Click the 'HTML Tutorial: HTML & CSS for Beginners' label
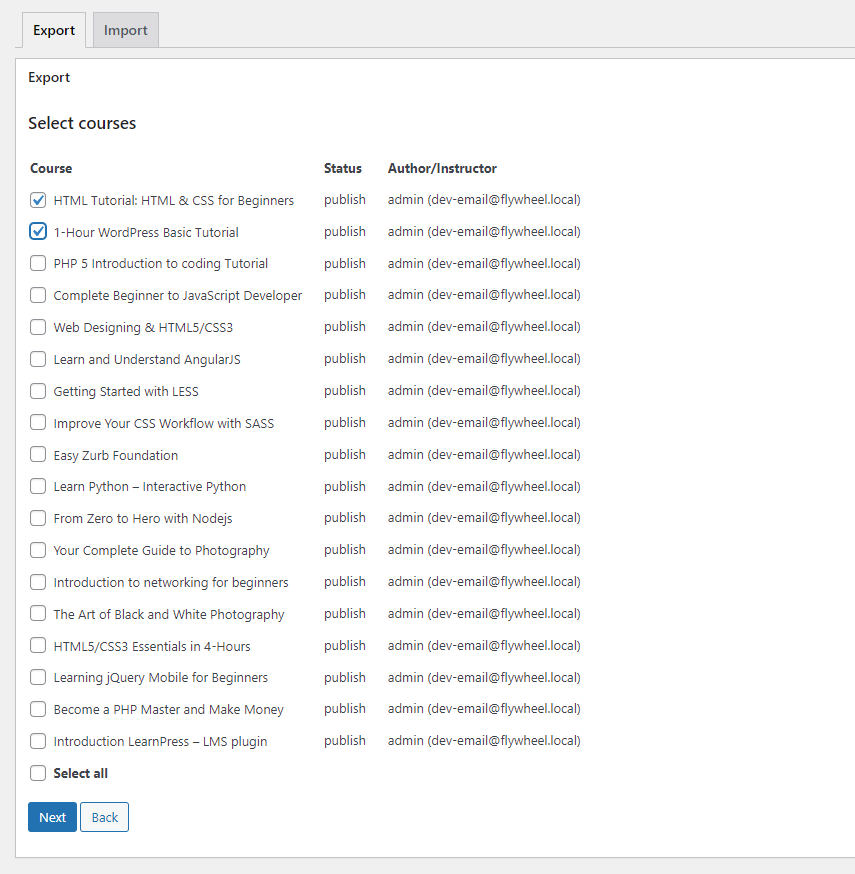This screenshot has width=855, height=874. point(173,201)
